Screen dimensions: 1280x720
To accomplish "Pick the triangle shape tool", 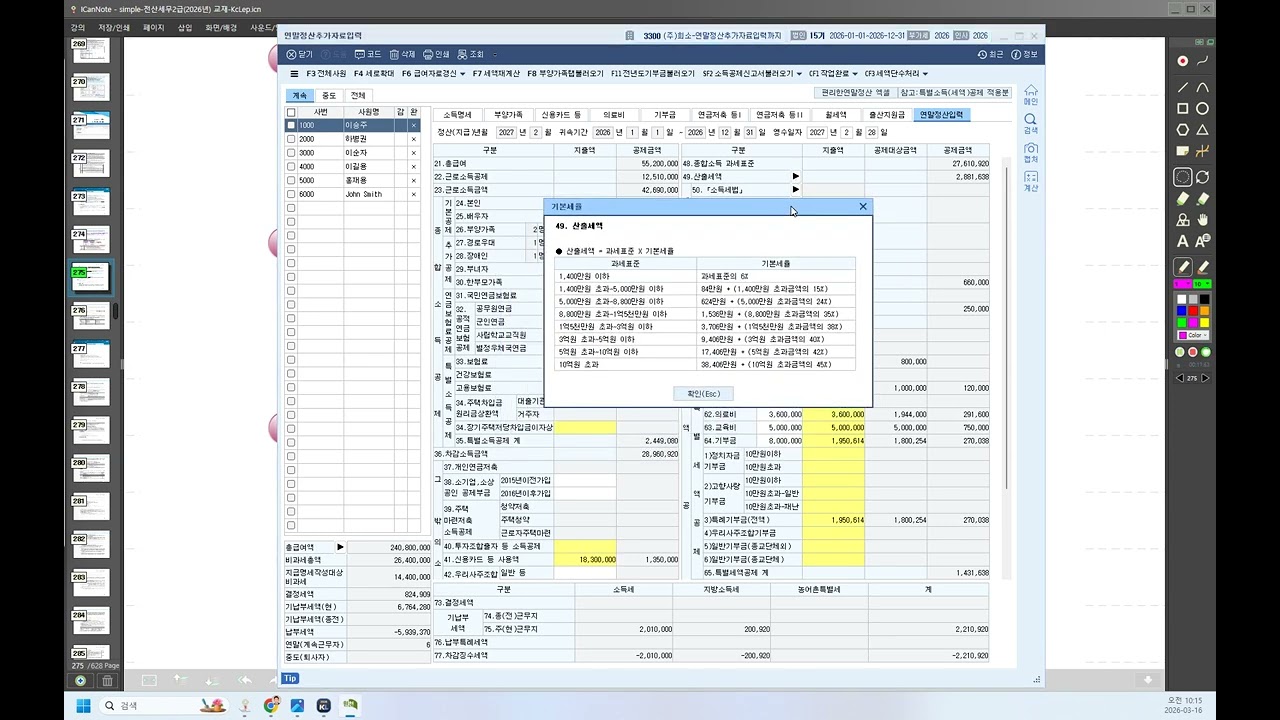I will tap(1203, 130).
